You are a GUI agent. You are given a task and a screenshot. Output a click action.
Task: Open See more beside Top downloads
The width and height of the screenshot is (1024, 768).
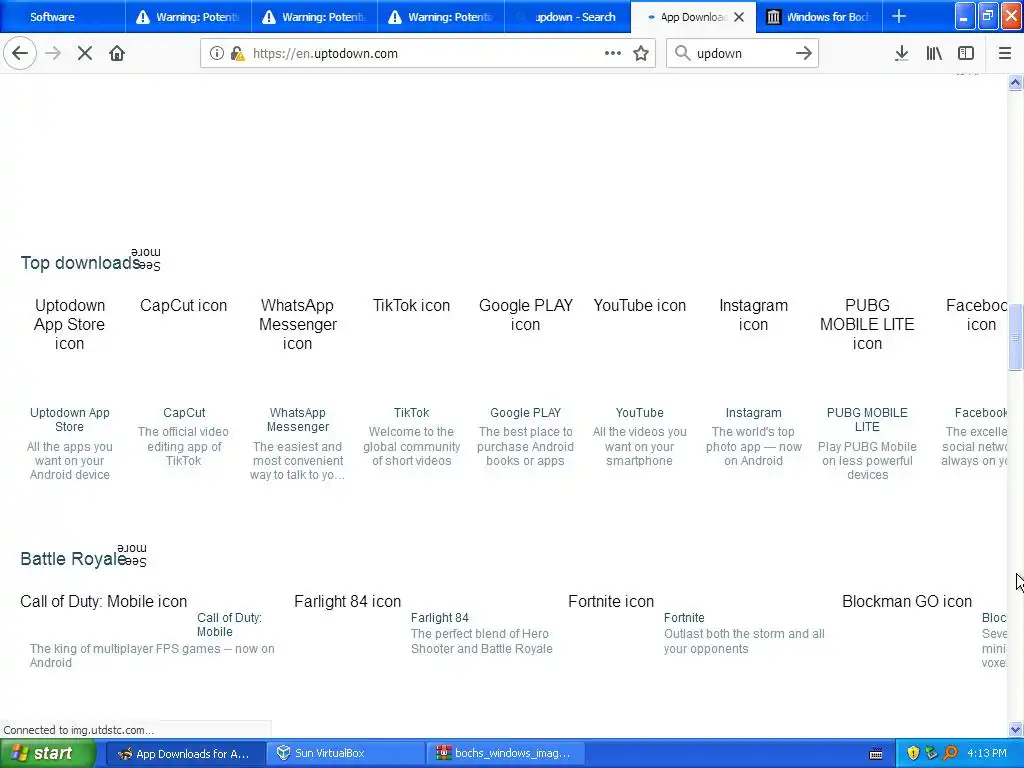tap(146, 259)
